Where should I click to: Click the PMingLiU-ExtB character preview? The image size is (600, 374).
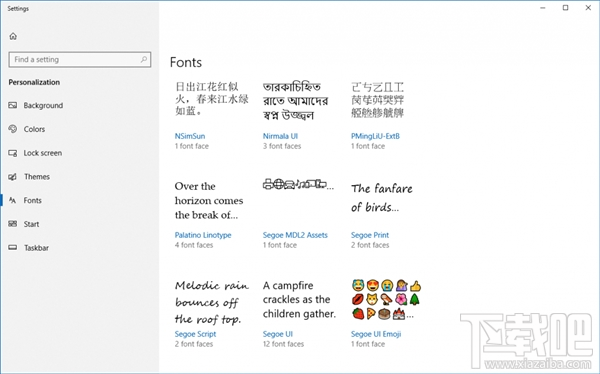coord(377,100)
